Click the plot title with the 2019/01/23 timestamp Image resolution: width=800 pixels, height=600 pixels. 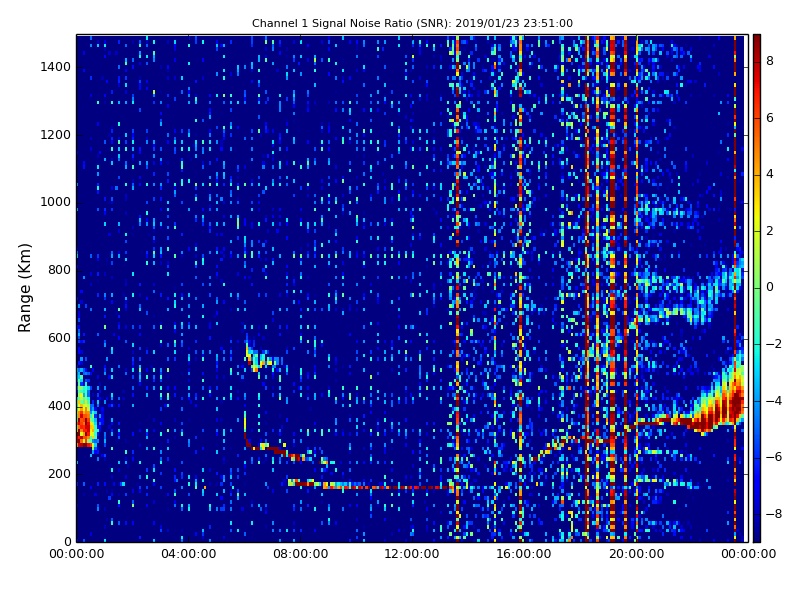[412, 23]
